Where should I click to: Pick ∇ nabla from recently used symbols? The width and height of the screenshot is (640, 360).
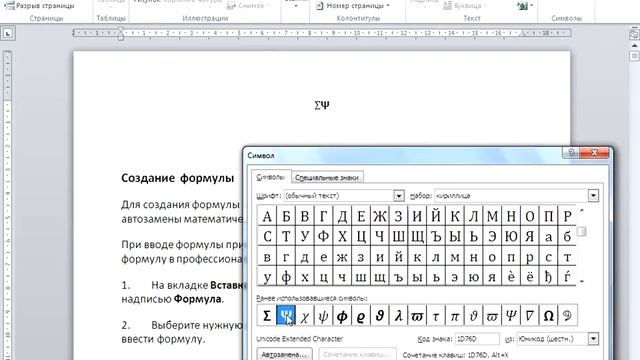pyautogui.click(x=530, y=316)
